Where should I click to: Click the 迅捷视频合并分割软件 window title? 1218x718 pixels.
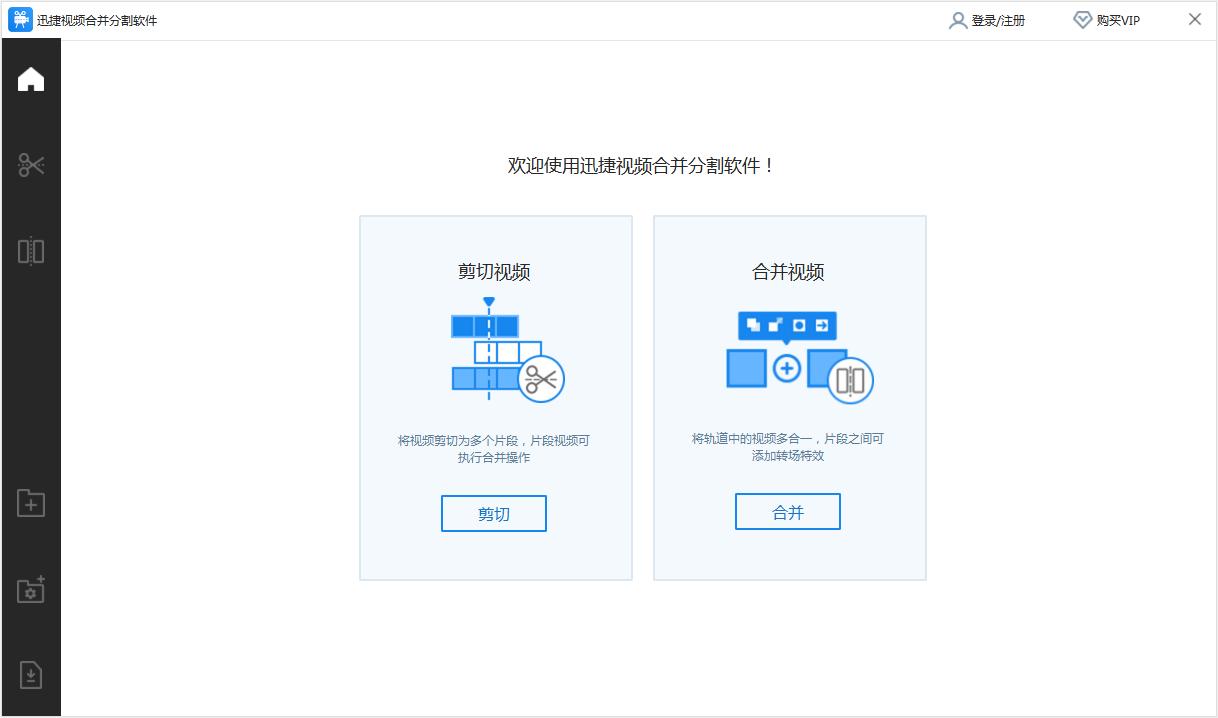(97, 20)
